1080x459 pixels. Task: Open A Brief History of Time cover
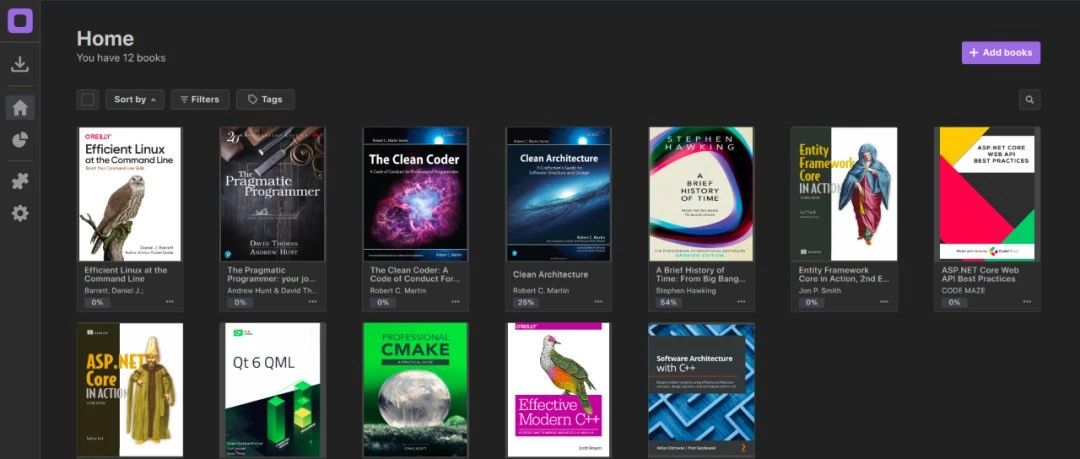[701, 194]
